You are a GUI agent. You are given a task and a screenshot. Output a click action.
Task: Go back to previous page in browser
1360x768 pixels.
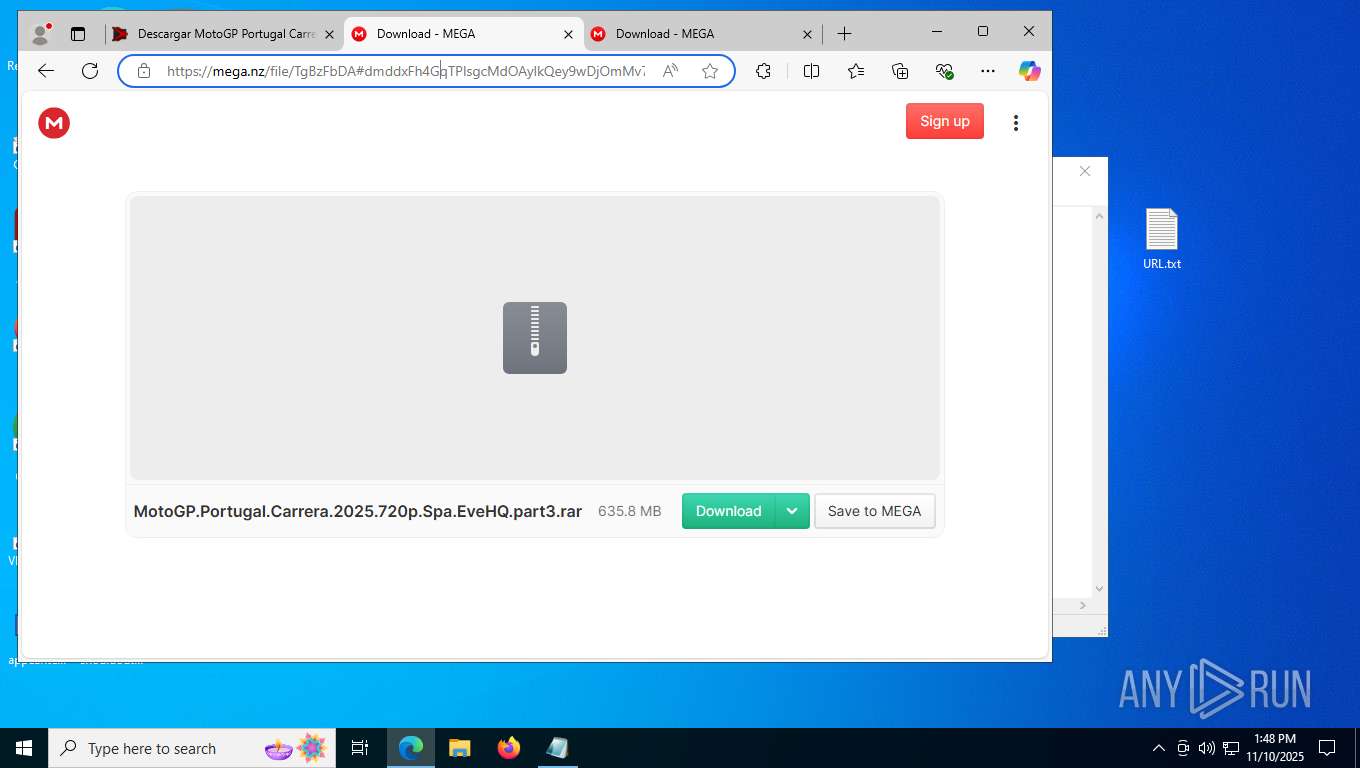pos(46,71)
